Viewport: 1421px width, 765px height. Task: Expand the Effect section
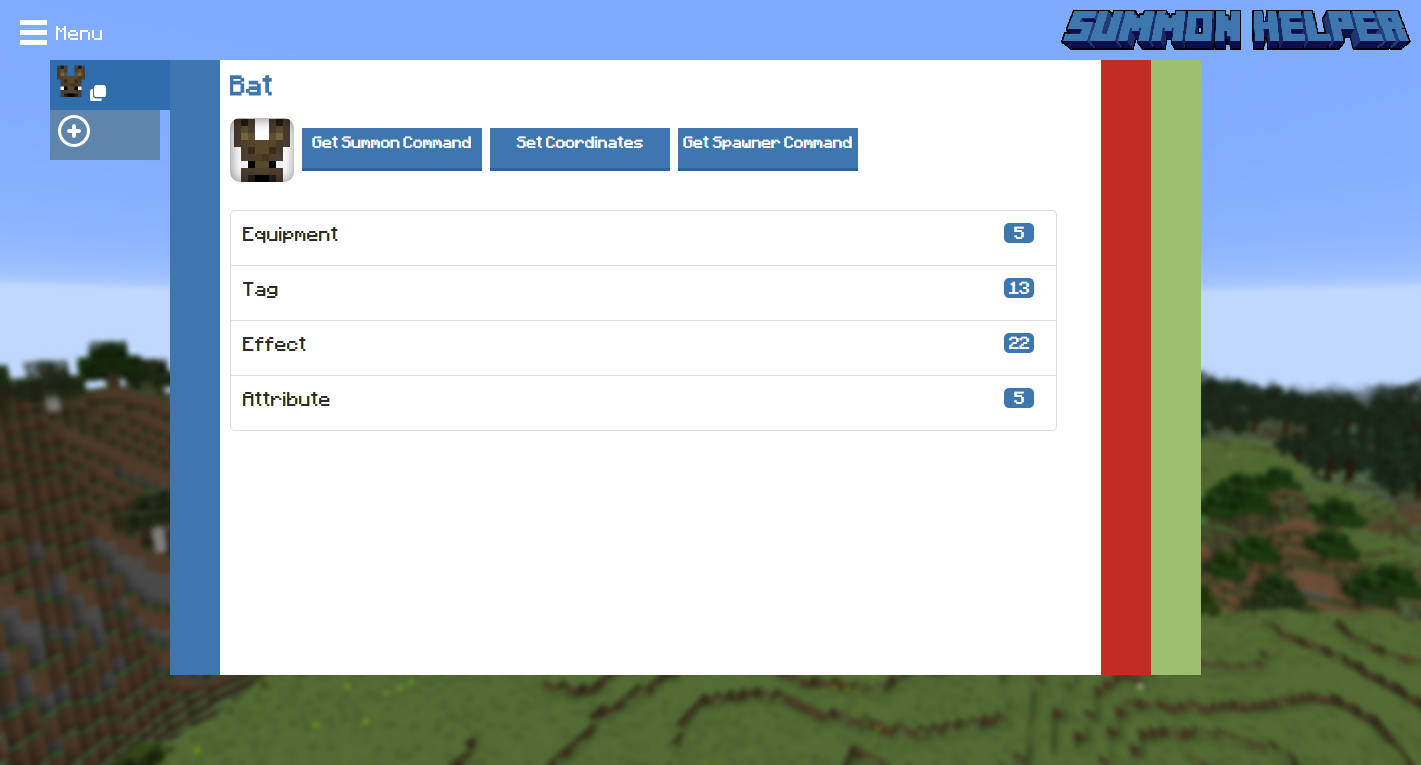point(643,348)
